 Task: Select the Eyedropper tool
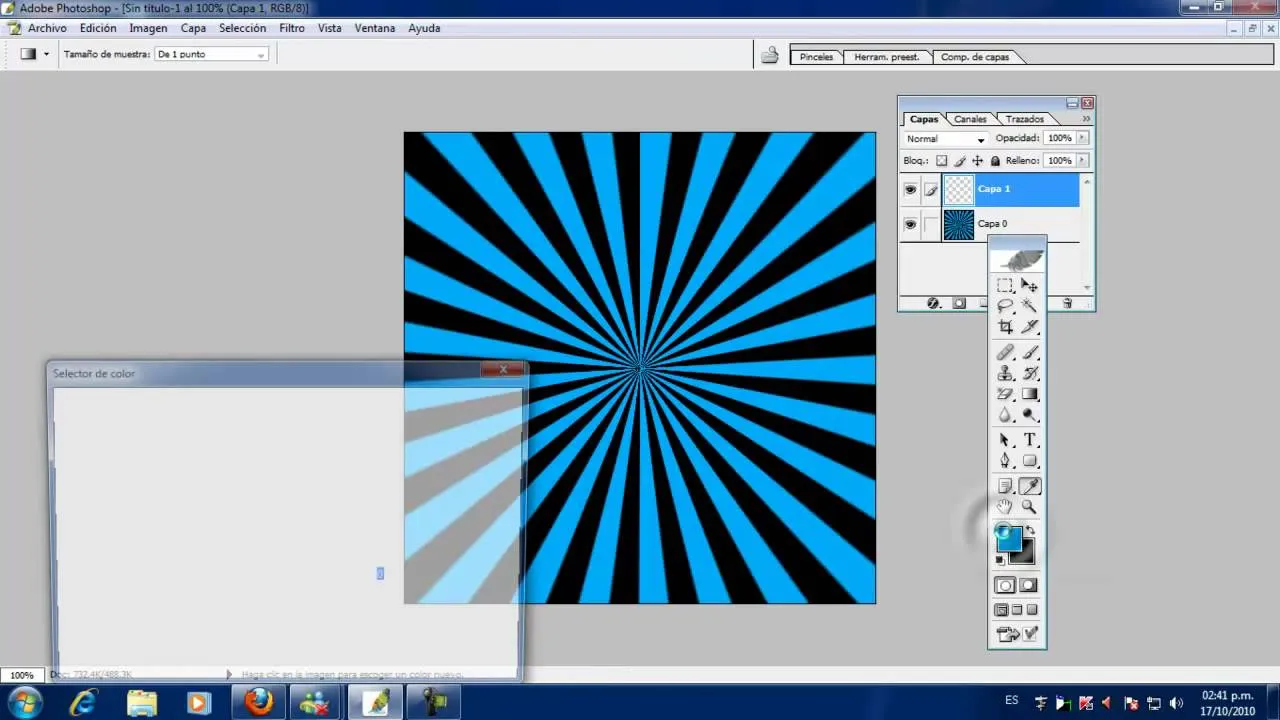[x=1029, y=486]
